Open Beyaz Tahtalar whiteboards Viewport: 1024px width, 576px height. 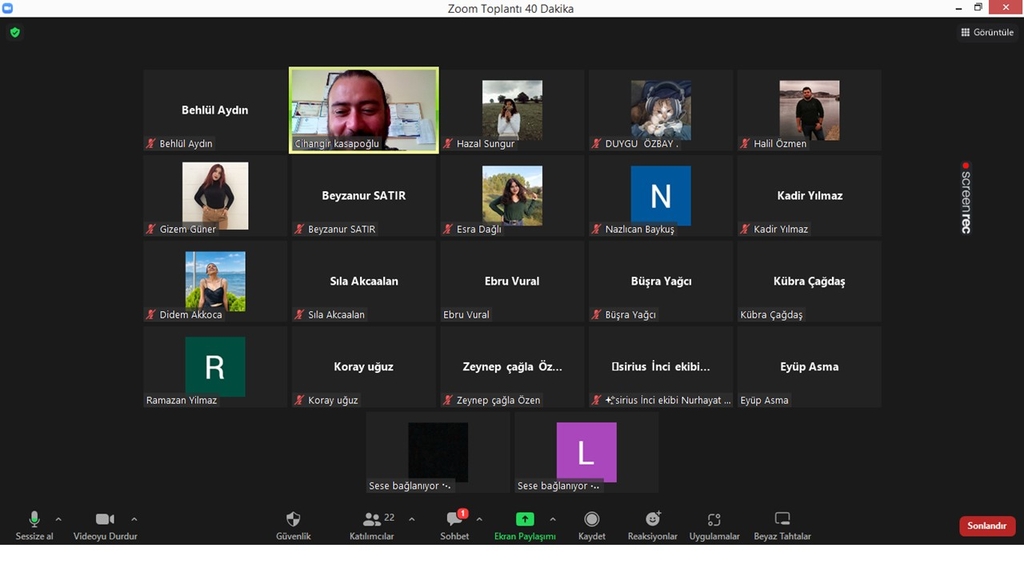(782, 525)
